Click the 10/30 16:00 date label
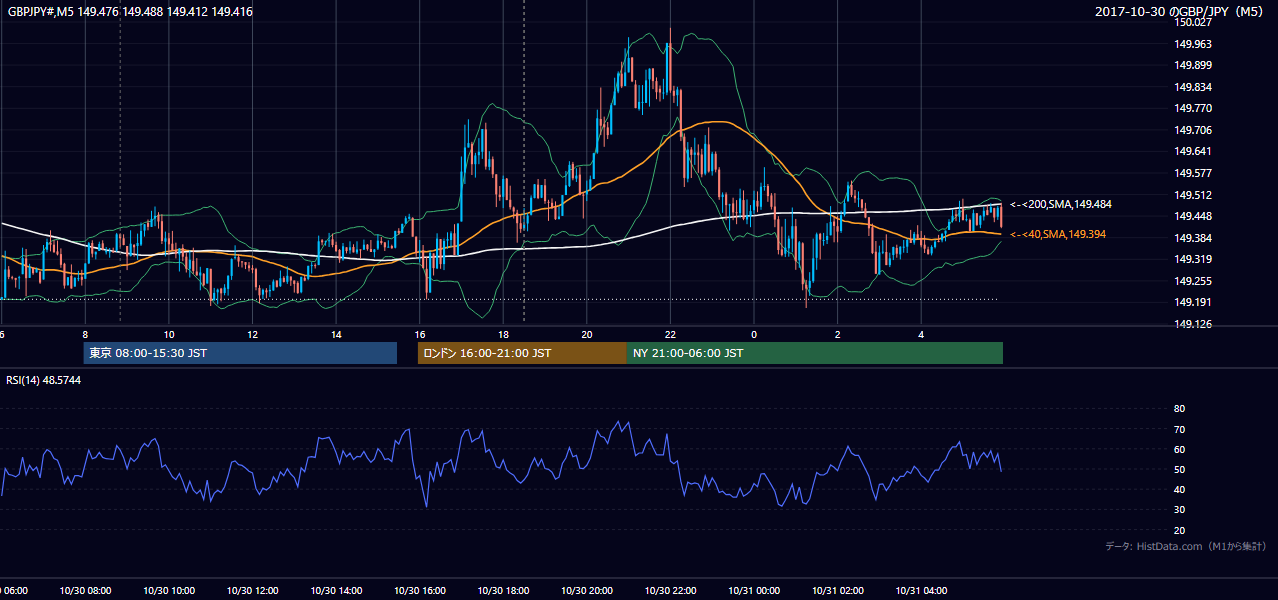1278x600 pixels. 420,591
